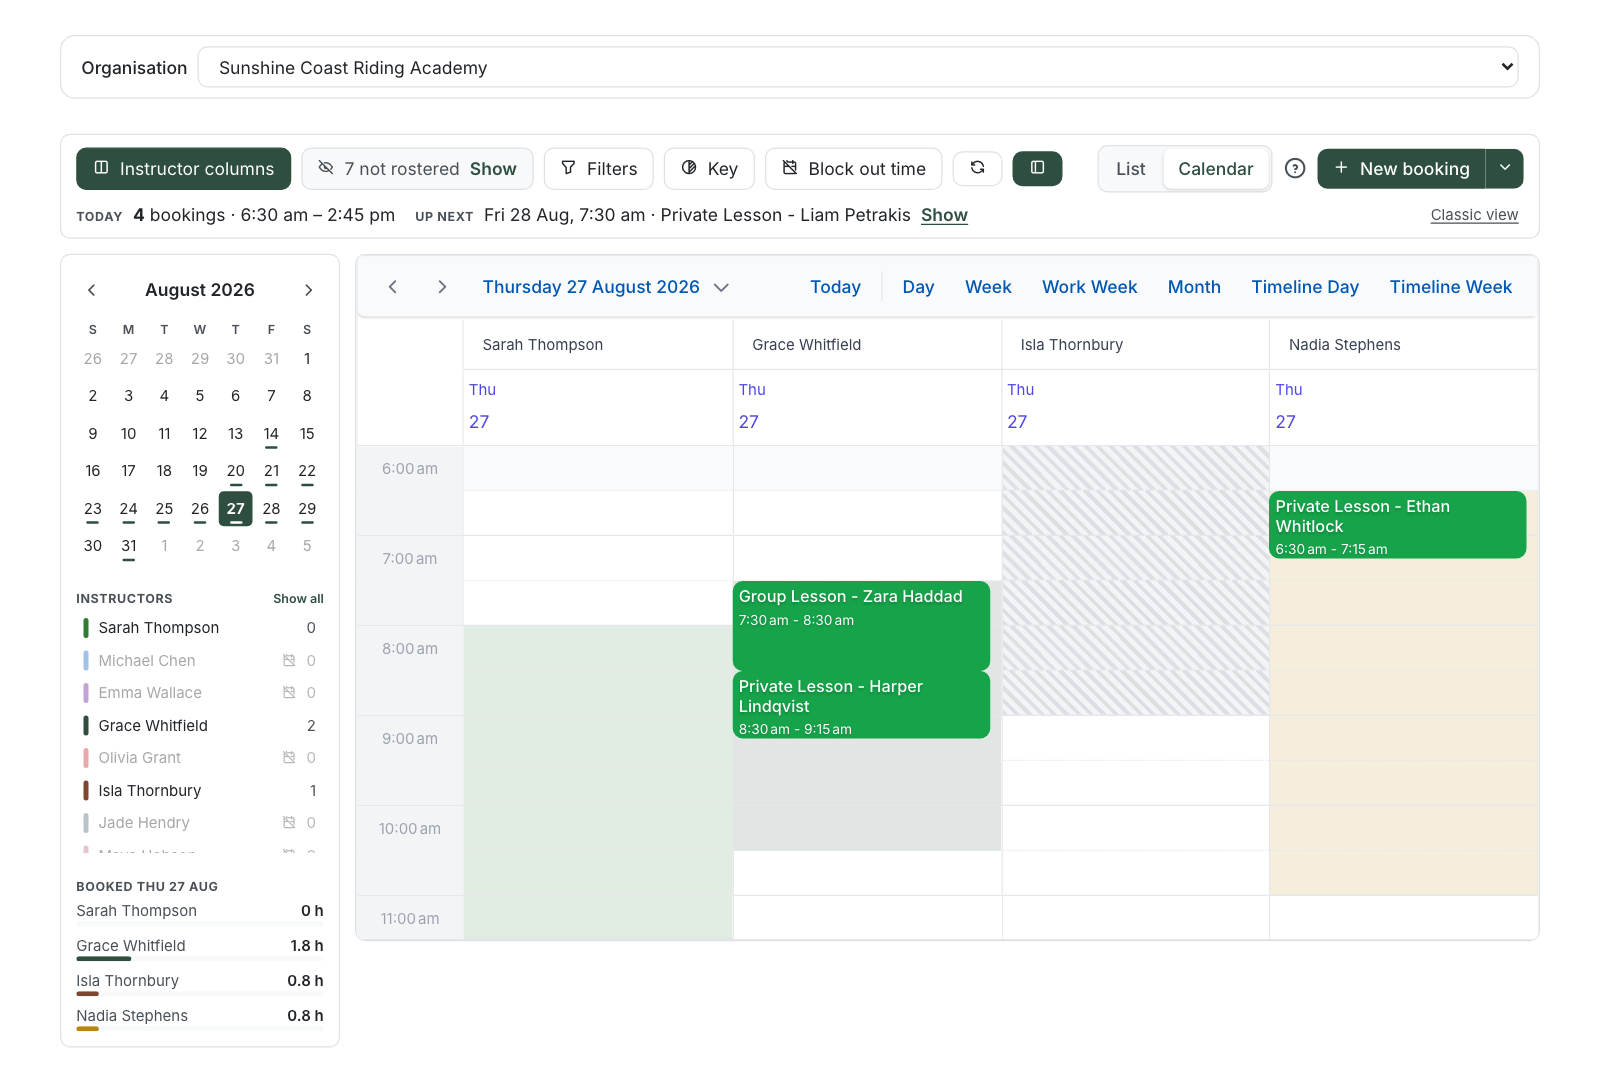Open Private Lesson - Ethan Whitlock booking

coord(1397,524)
